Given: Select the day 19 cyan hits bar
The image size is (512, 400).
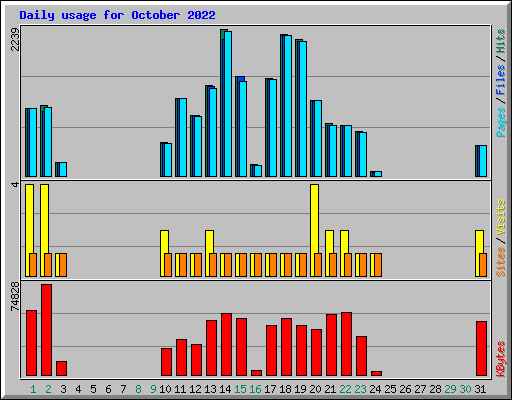Looking at the screenshot, I should coord(303,109).
